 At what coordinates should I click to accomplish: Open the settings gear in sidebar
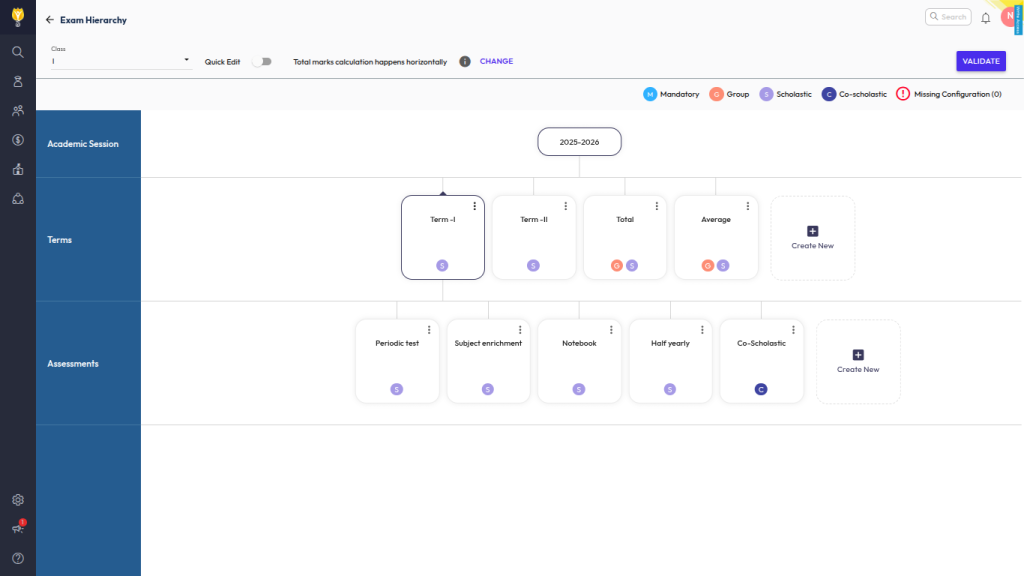(18, 500)
